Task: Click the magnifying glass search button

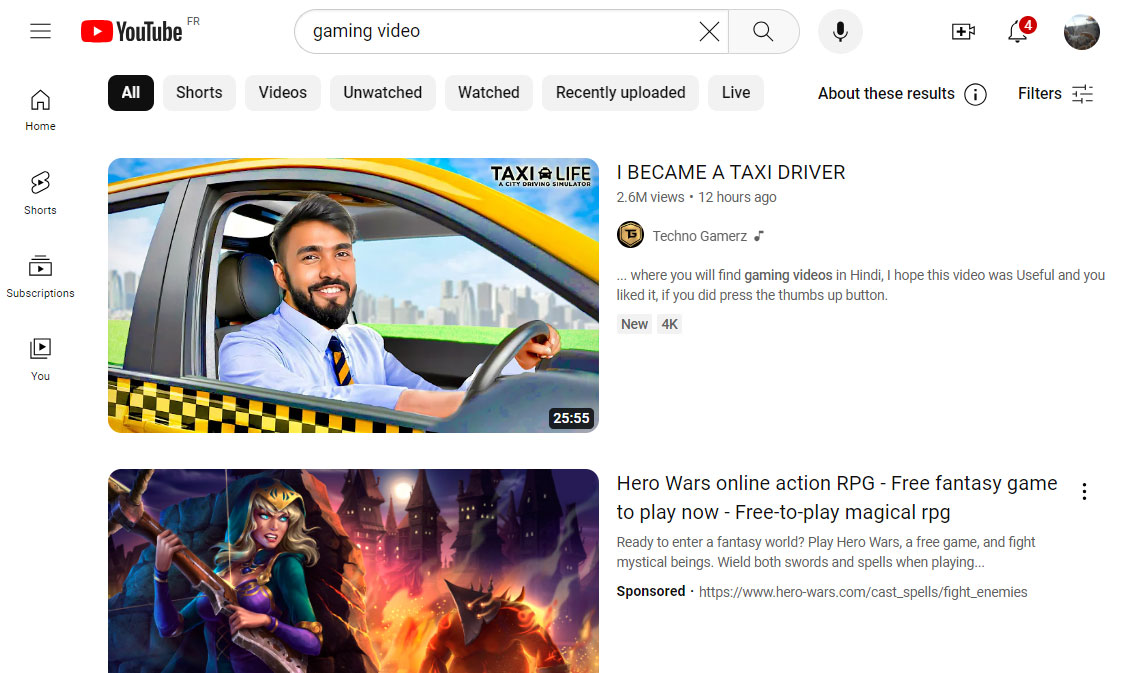Action: click(763, 31)
